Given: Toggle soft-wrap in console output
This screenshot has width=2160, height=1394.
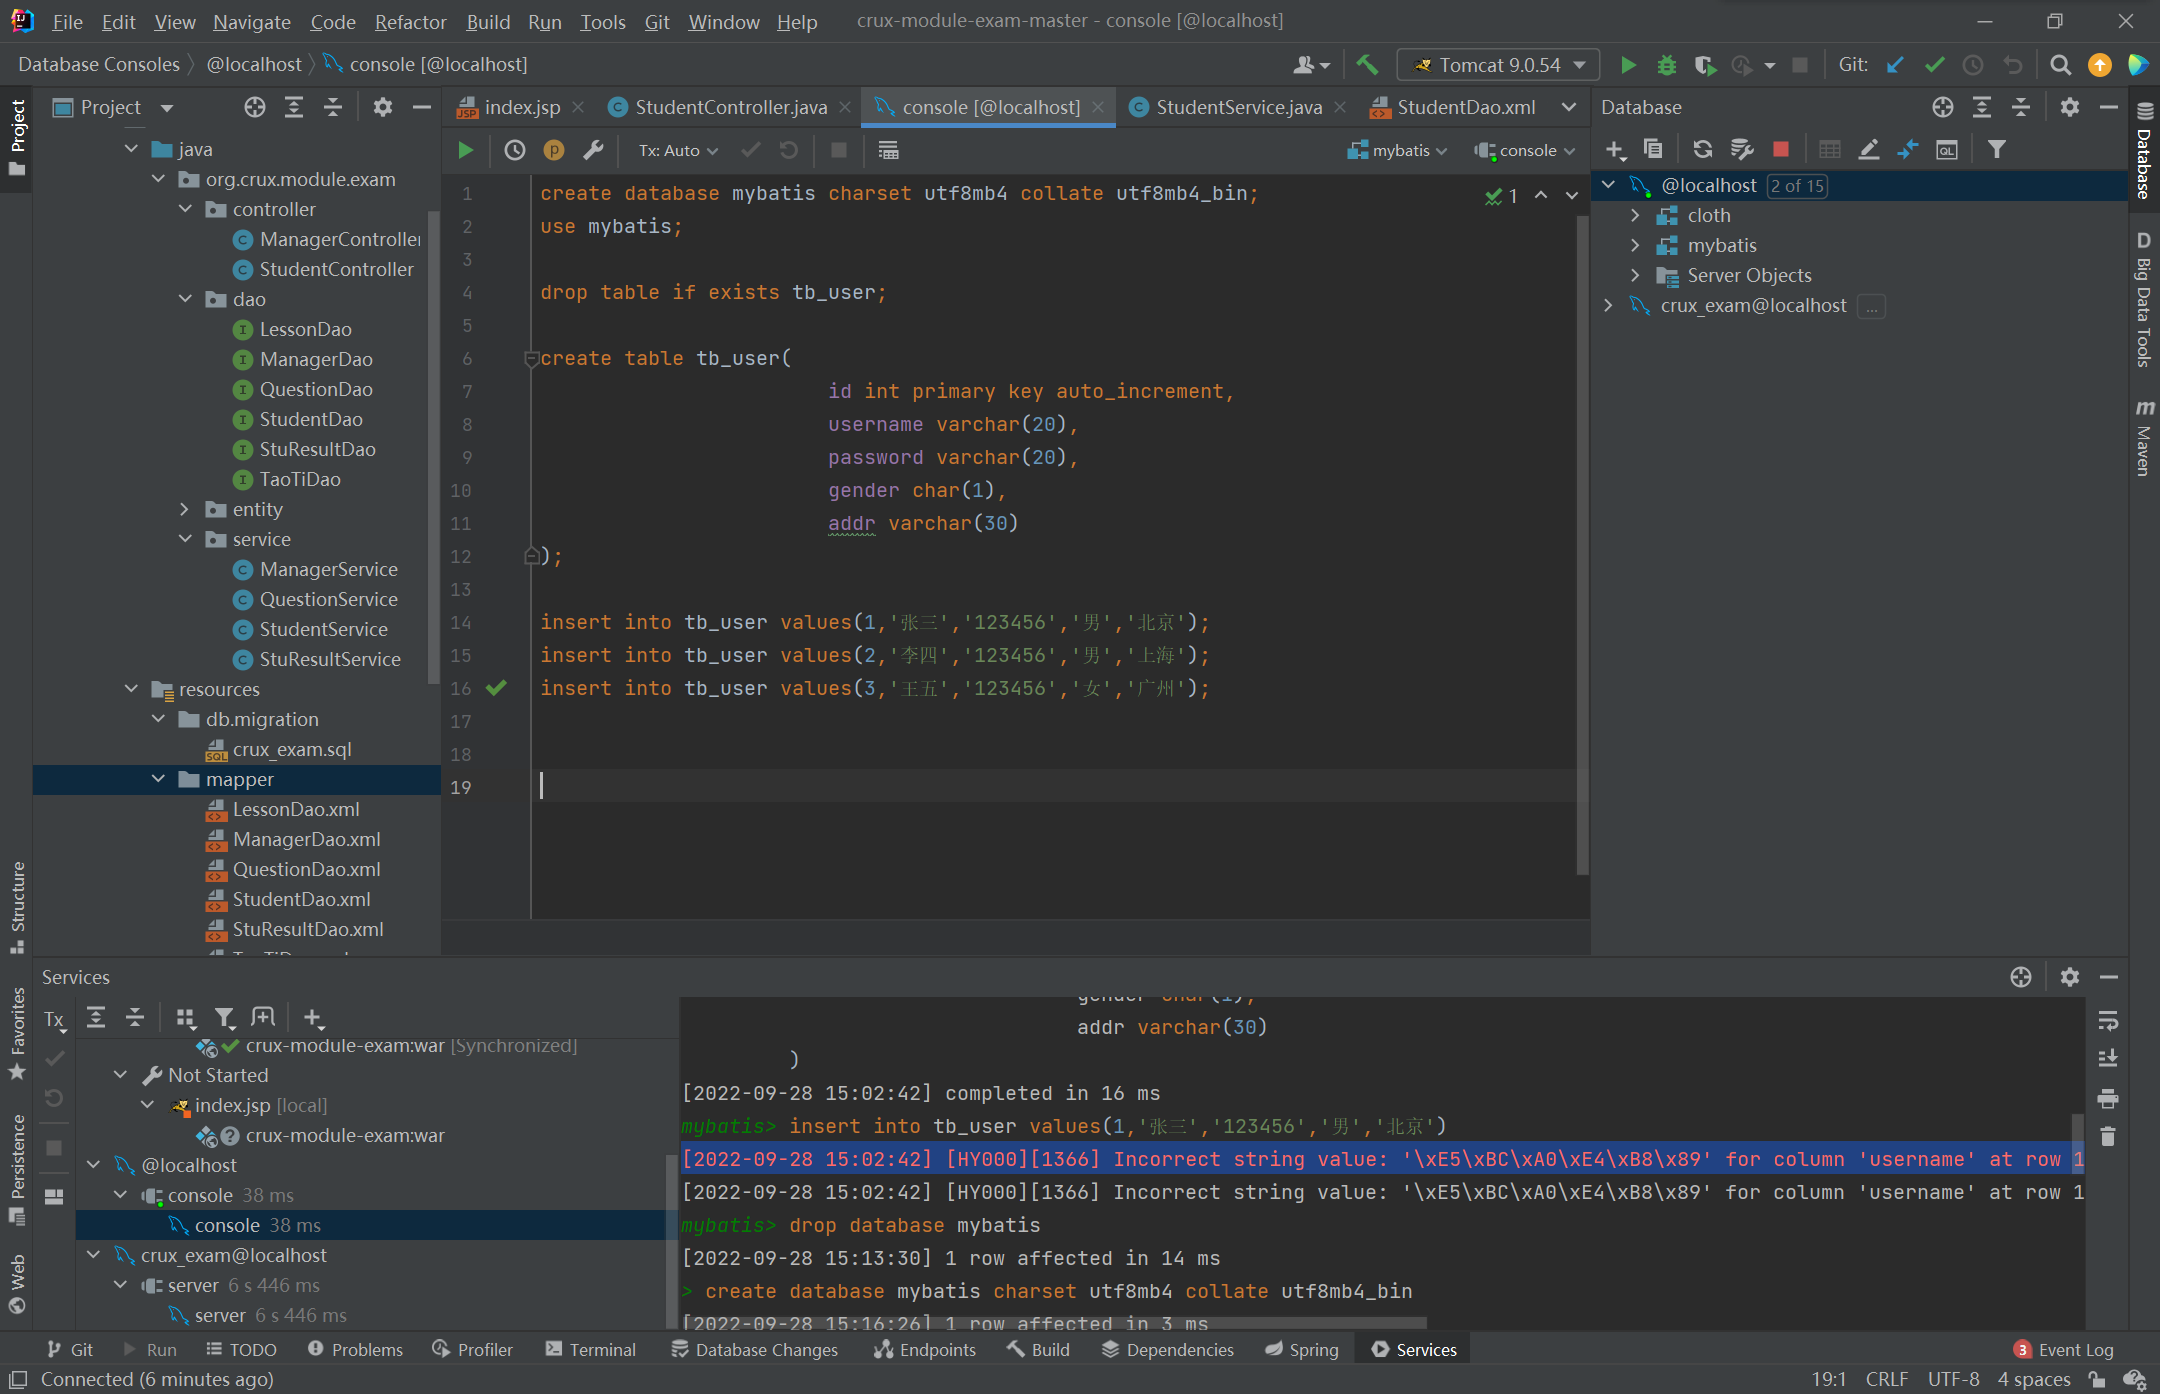Looking at the screenshot, I should tap(2108, 1020).
